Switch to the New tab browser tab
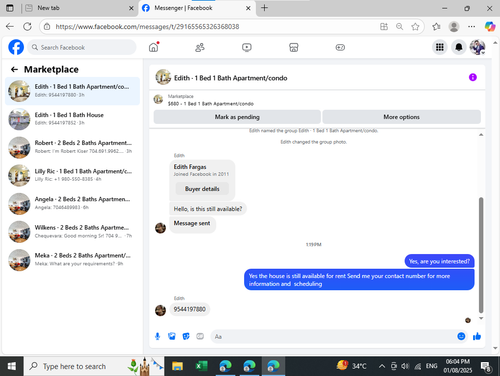Screen dimensions: 500x376 78,8
